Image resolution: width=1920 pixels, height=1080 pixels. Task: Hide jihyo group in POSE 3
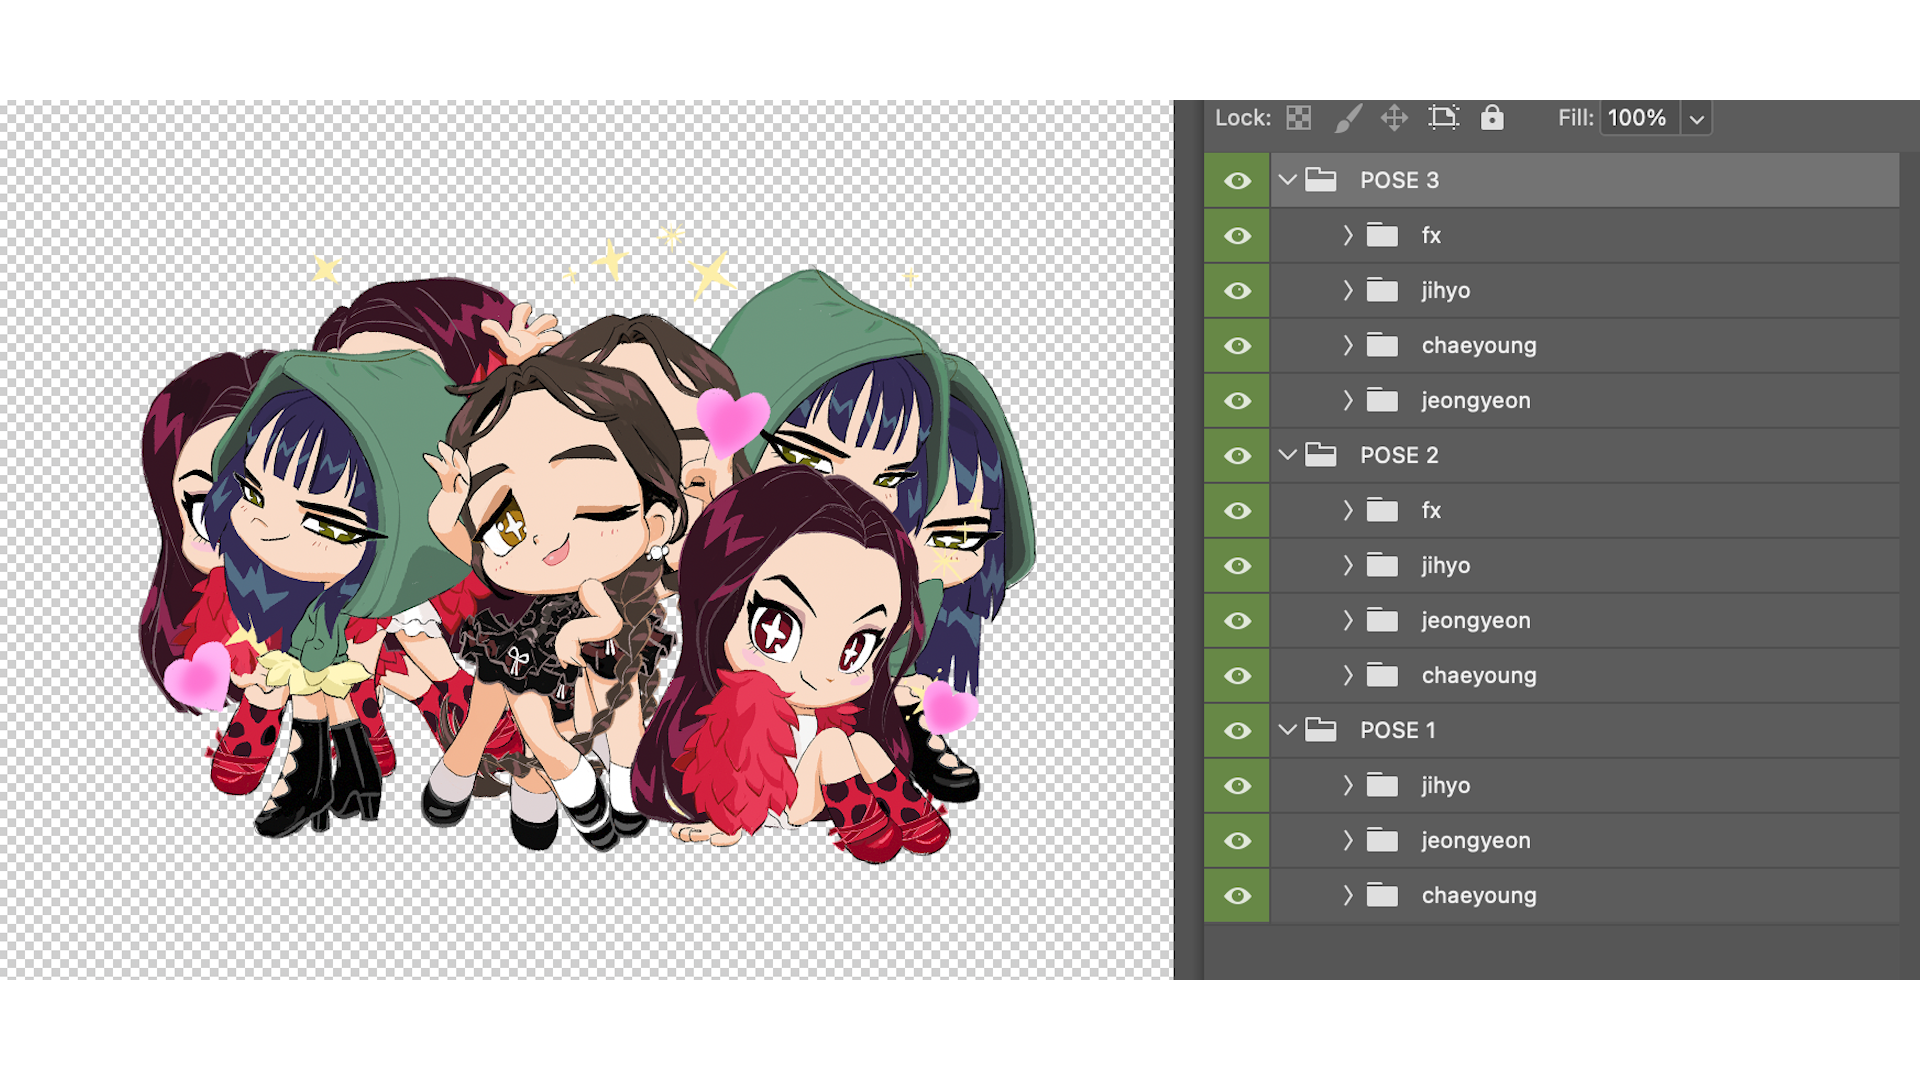coord(1237,290)
